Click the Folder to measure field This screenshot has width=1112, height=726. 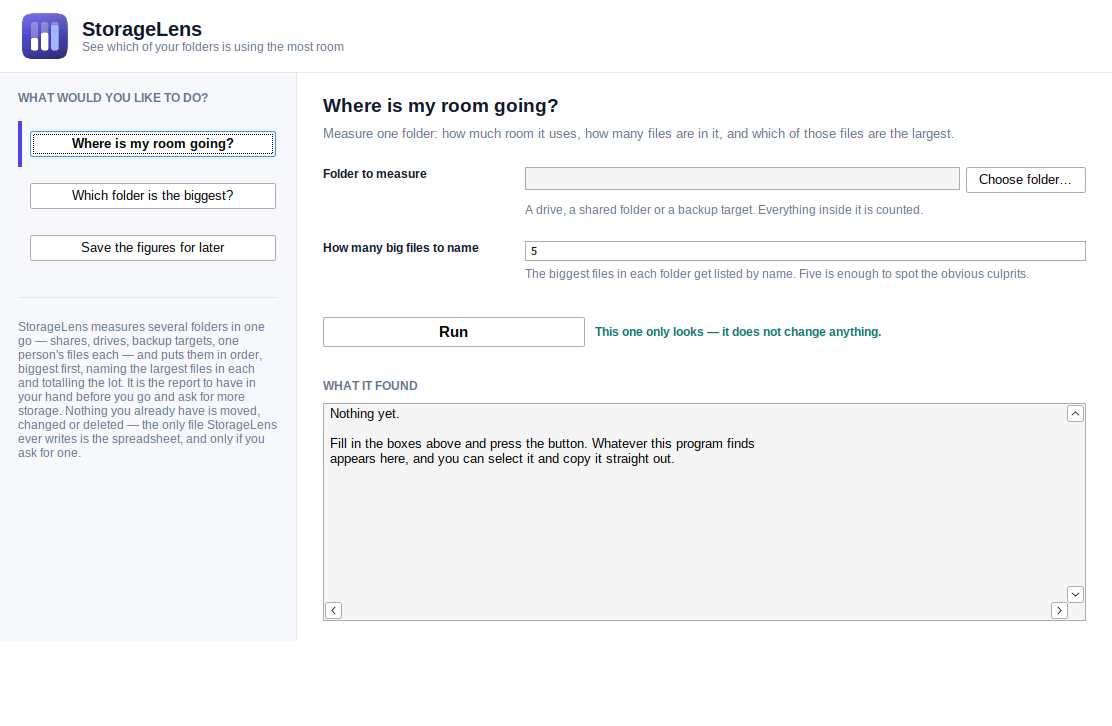pos(742,179)
